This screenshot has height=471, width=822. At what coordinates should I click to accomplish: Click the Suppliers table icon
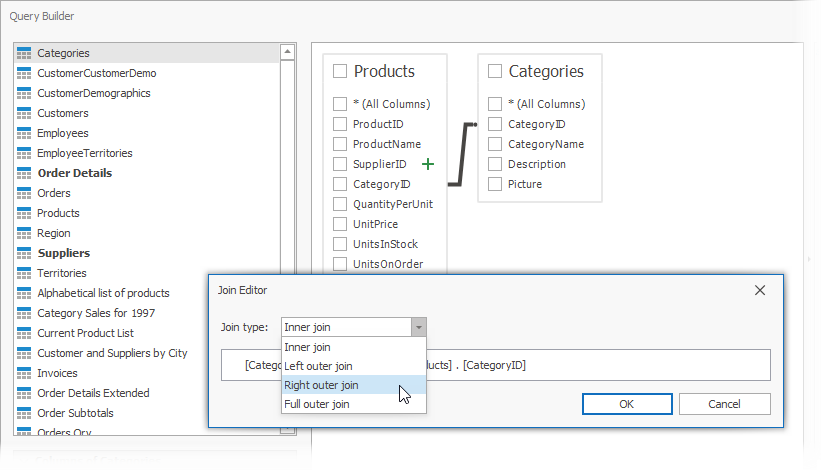coord(24,253)
